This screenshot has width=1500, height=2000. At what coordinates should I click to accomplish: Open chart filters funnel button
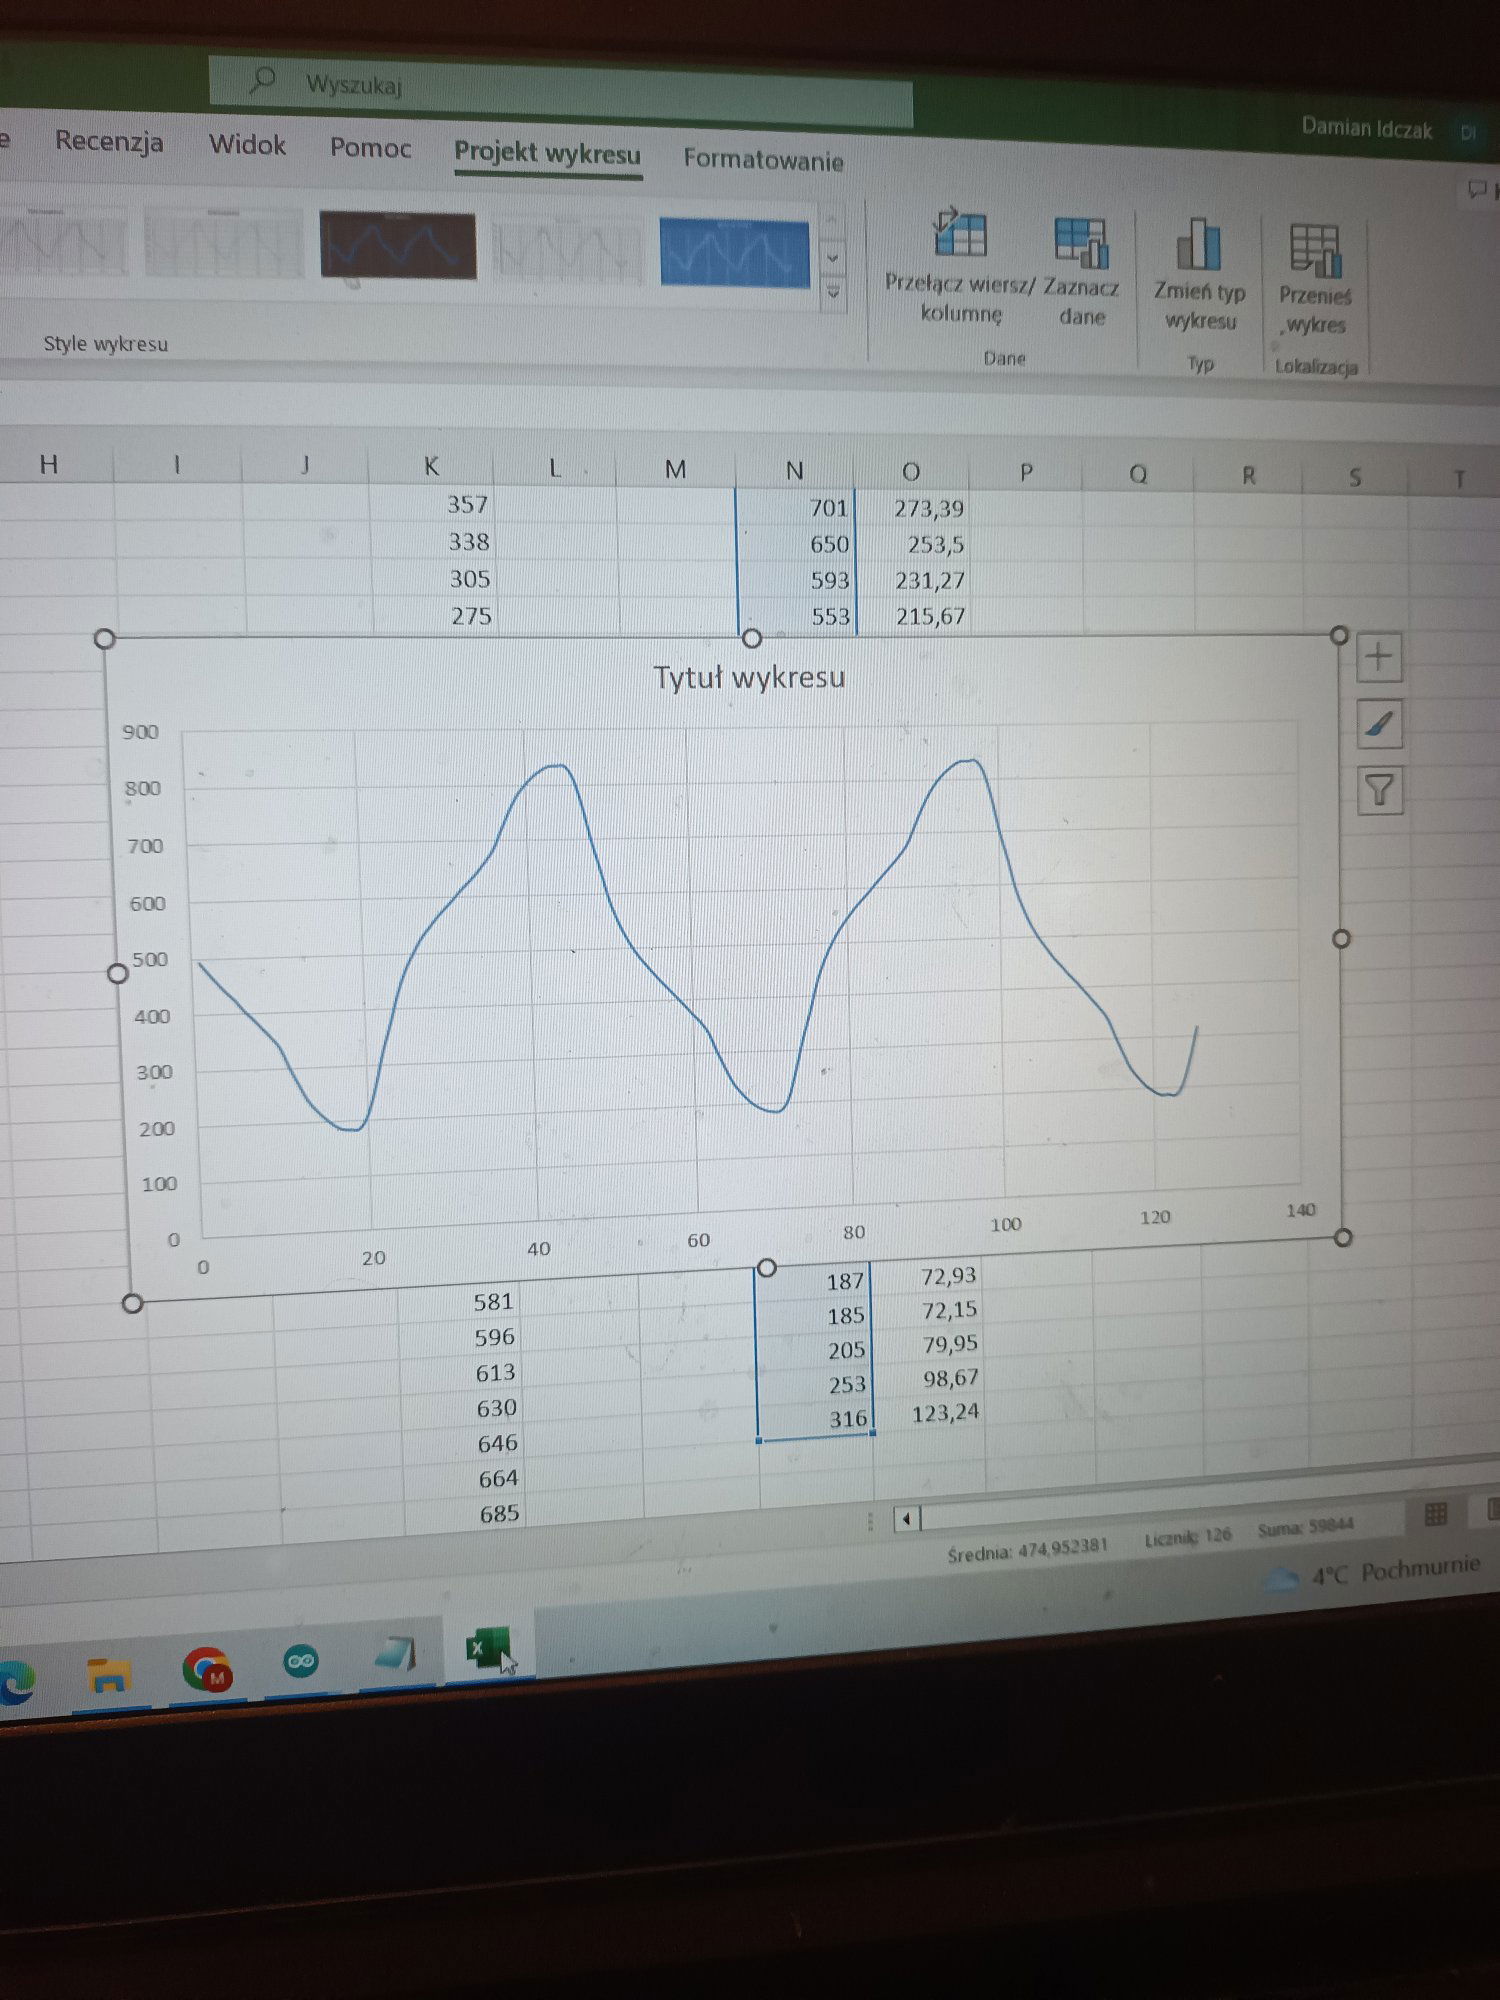point(1380,791)
